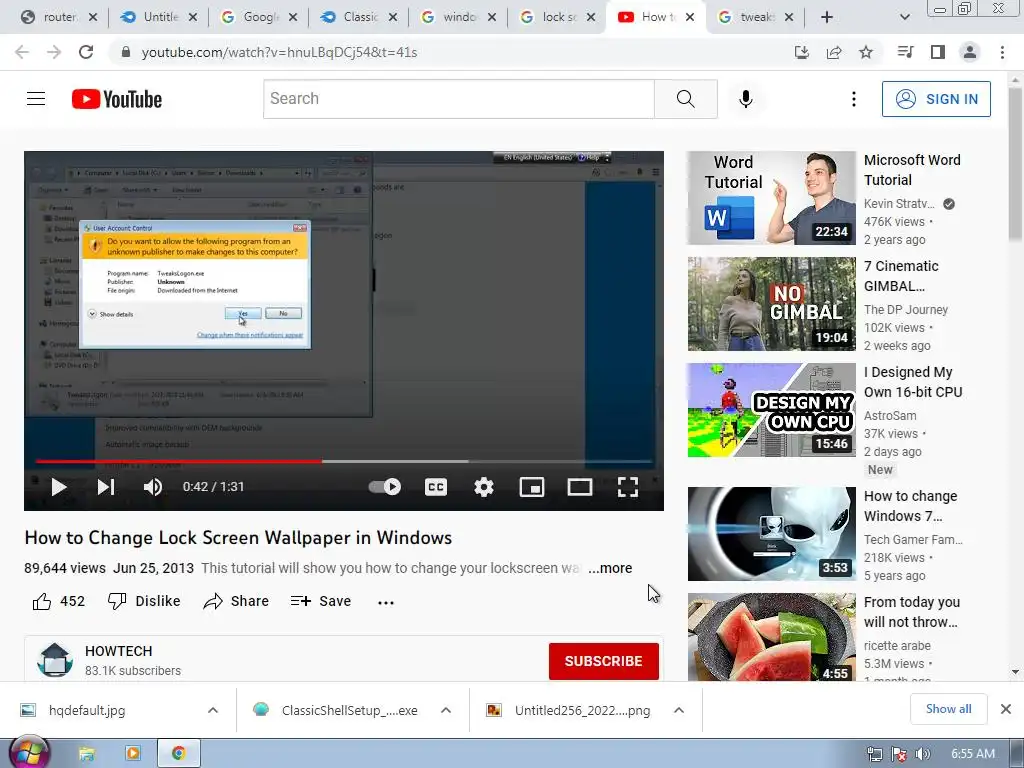Expand ClassicShellSetup exe download options
Screen dimensions: 1024x768
(x=446, y=710)
